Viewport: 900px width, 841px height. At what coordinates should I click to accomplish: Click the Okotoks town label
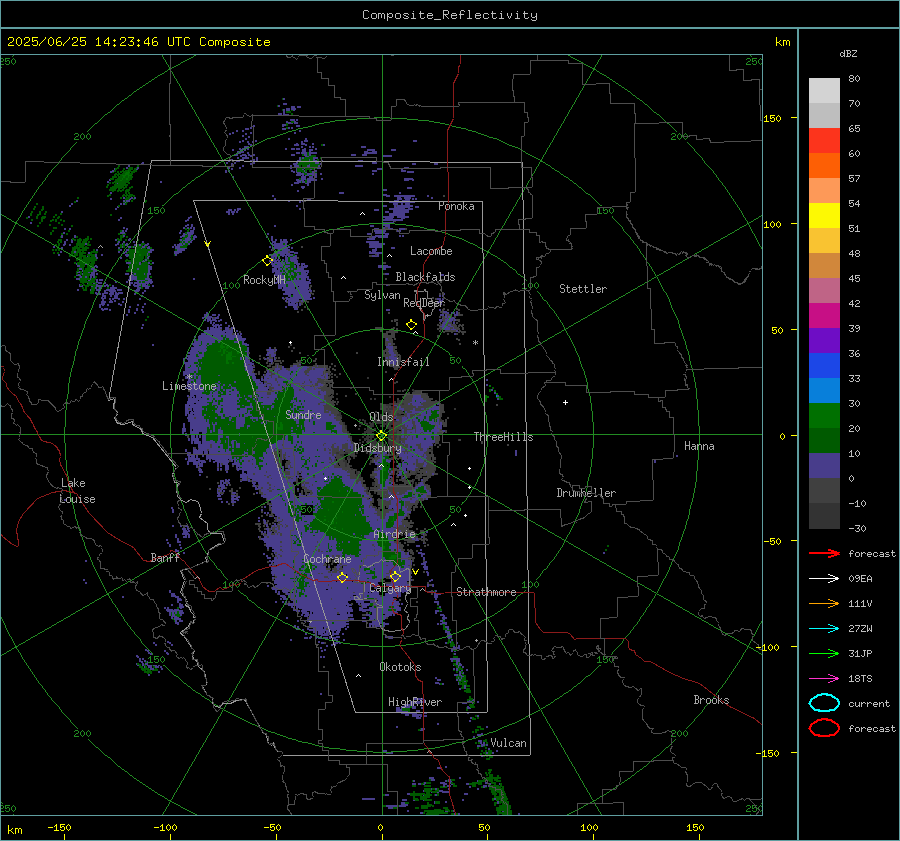(400, 667)
